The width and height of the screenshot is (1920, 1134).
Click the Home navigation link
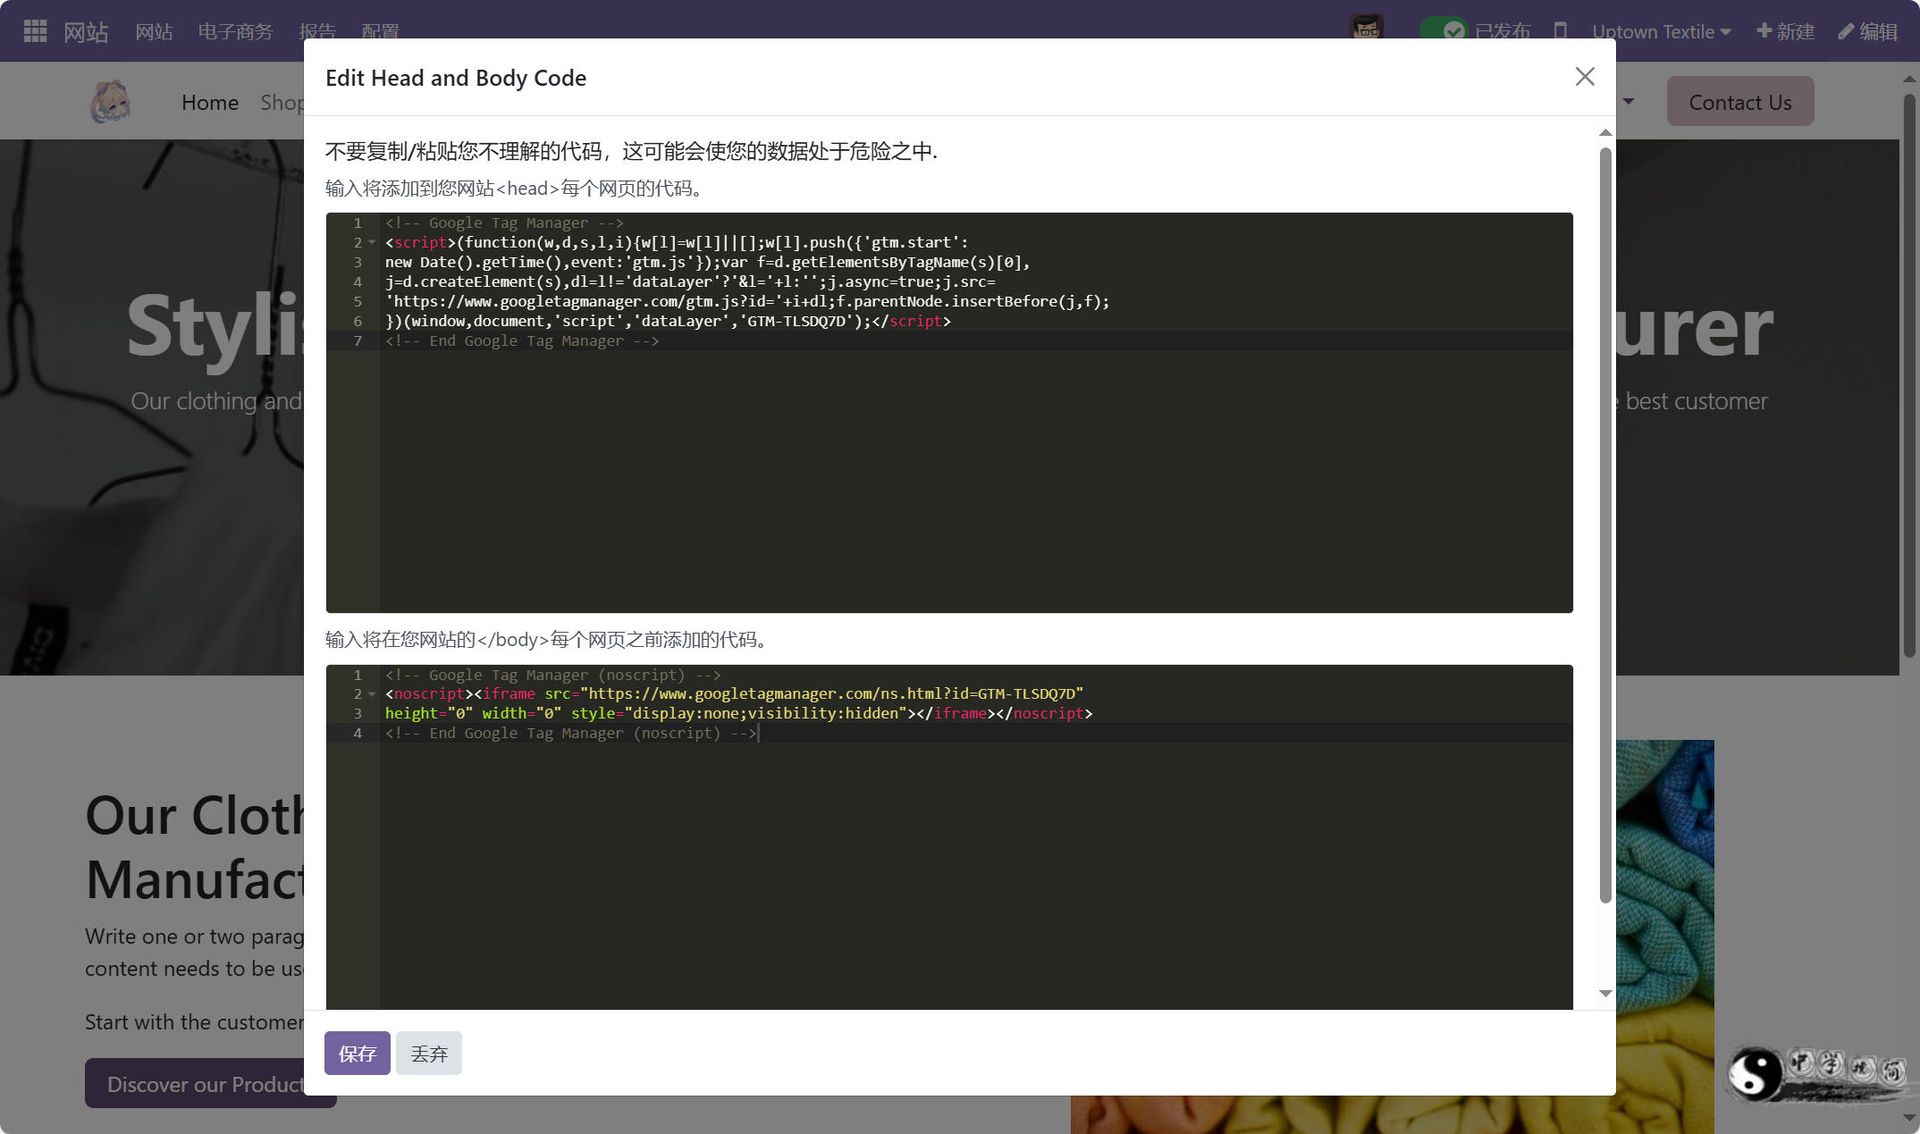click(x=210, y=102)
